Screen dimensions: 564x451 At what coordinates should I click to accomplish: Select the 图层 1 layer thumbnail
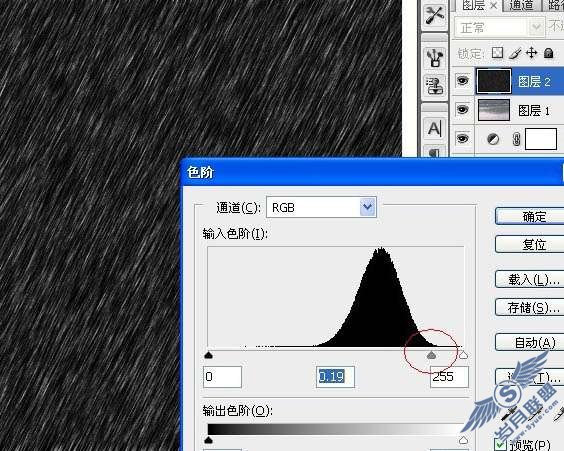coord(494,110)
